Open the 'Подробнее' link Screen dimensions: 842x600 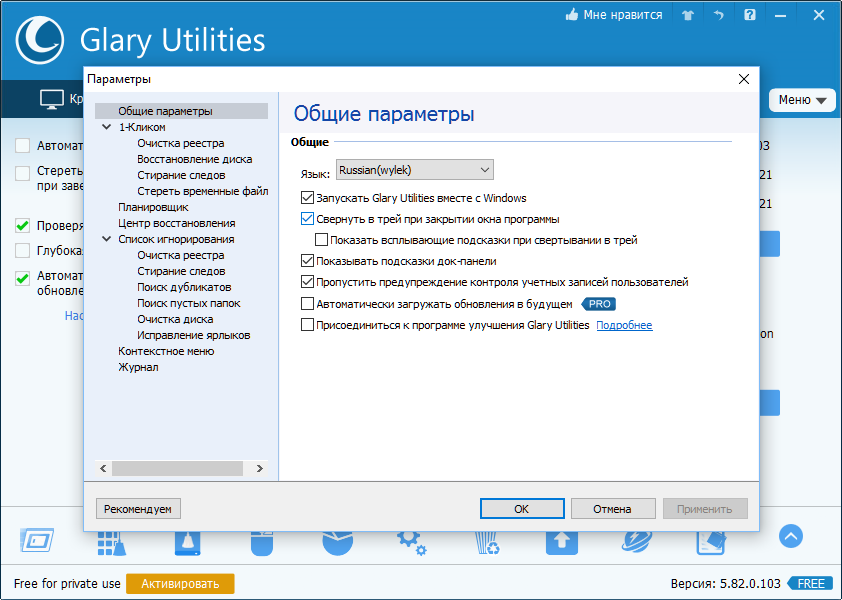tap(624, 325)
